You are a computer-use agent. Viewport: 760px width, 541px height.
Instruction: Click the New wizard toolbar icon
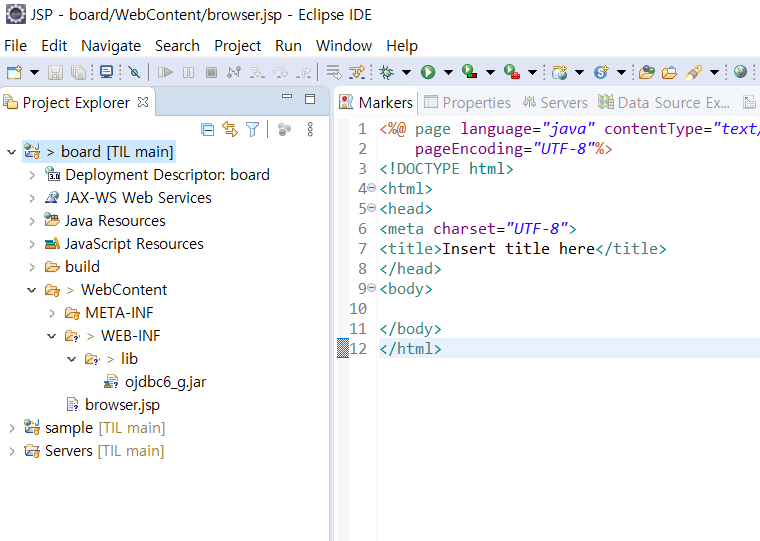(x=14, y=73)
